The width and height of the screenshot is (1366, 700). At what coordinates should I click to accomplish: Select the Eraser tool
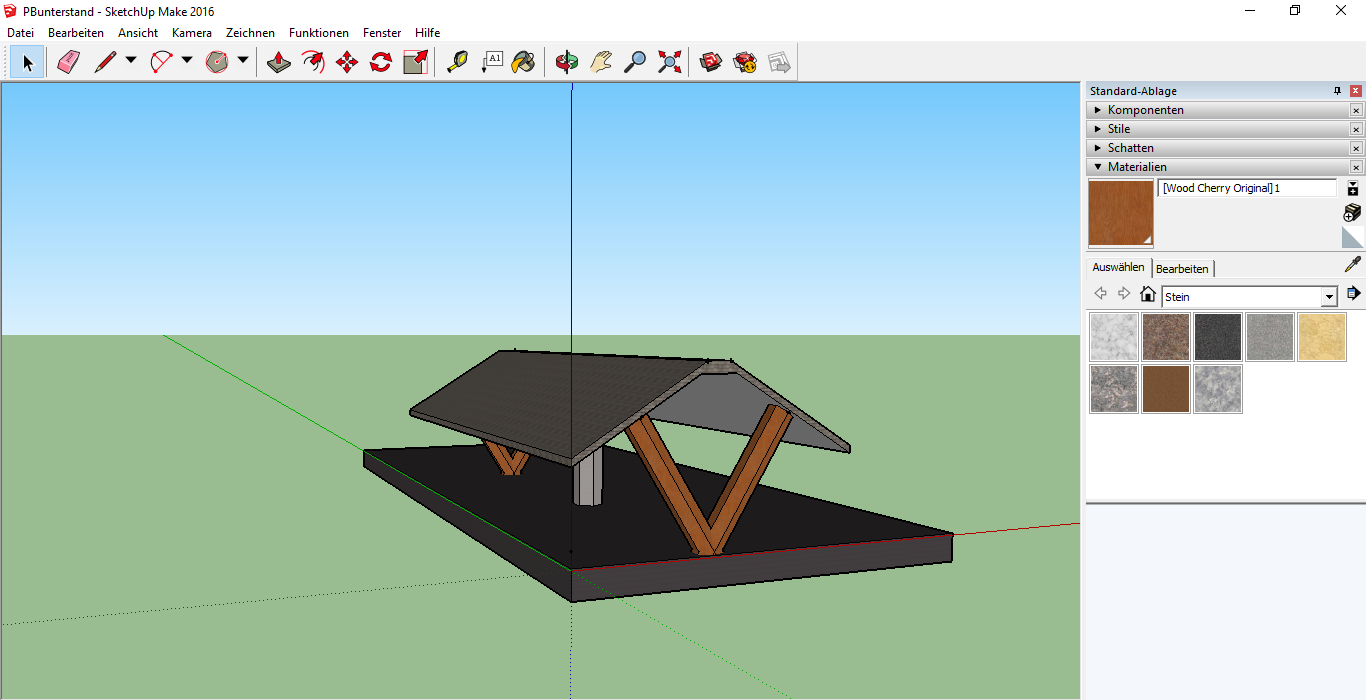[68, 63]
